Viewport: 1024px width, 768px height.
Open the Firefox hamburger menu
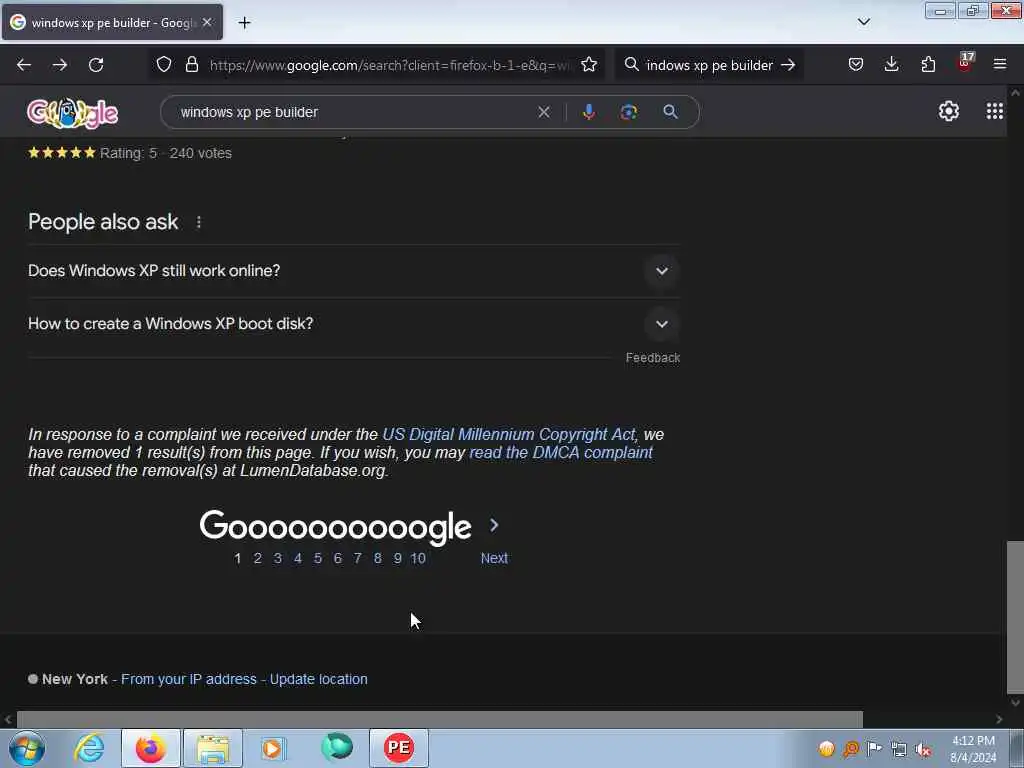[x=1000, y=64]
